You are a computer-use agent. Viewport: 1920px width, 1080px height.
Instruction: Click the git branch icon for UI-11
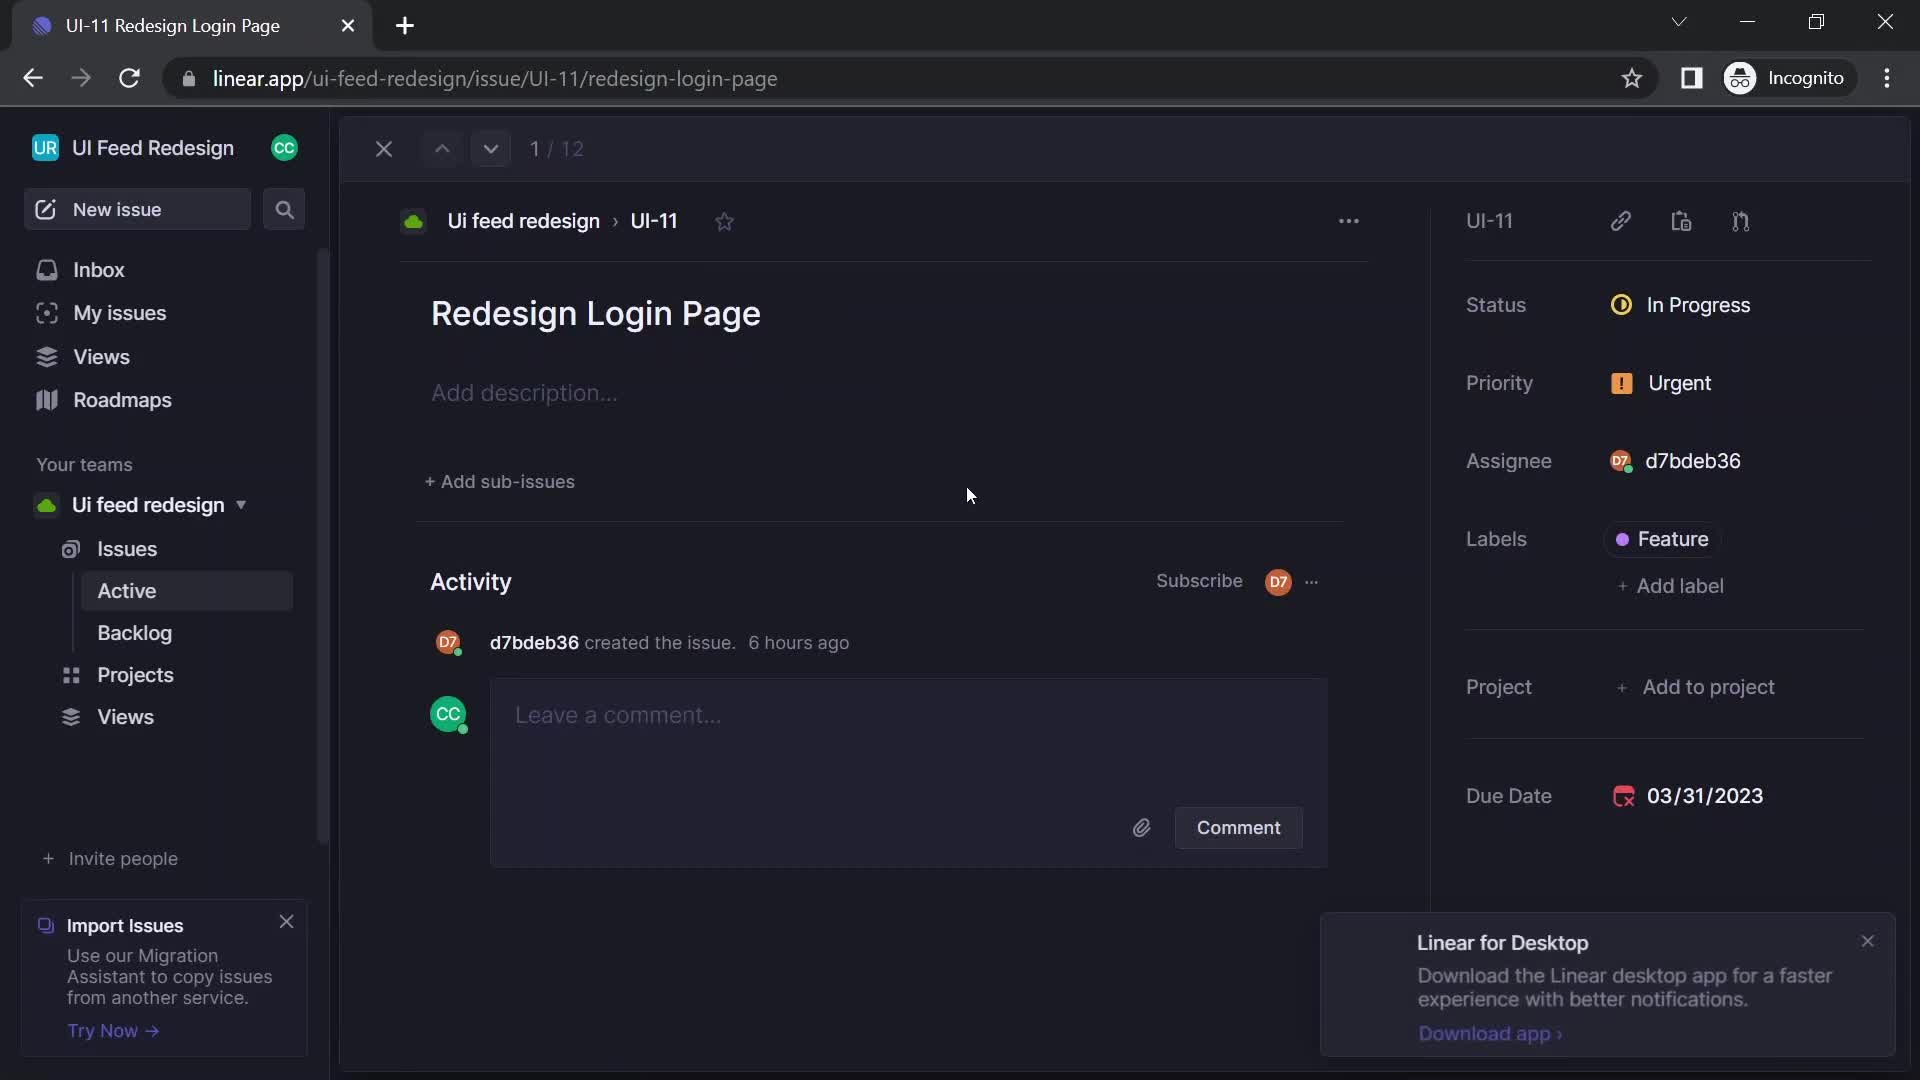click(1741, 222)
